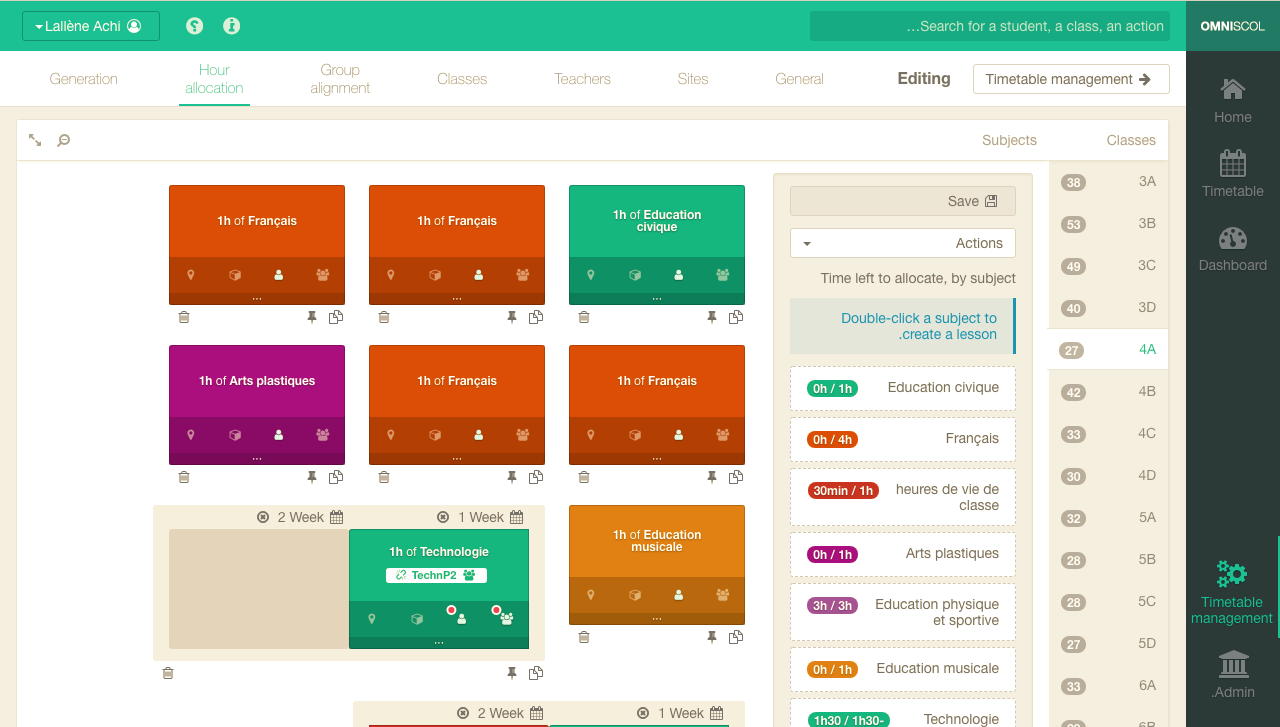Pin the Education civique lesson card

(712, 318)
